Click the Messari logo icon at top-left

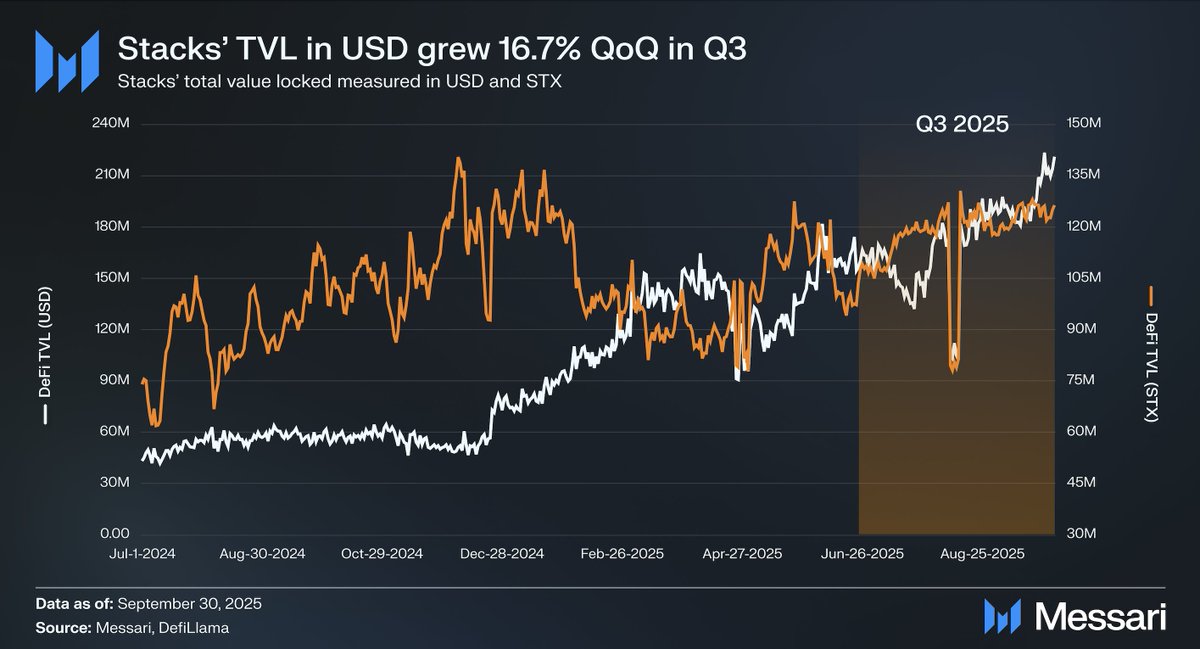click(67, 61)
